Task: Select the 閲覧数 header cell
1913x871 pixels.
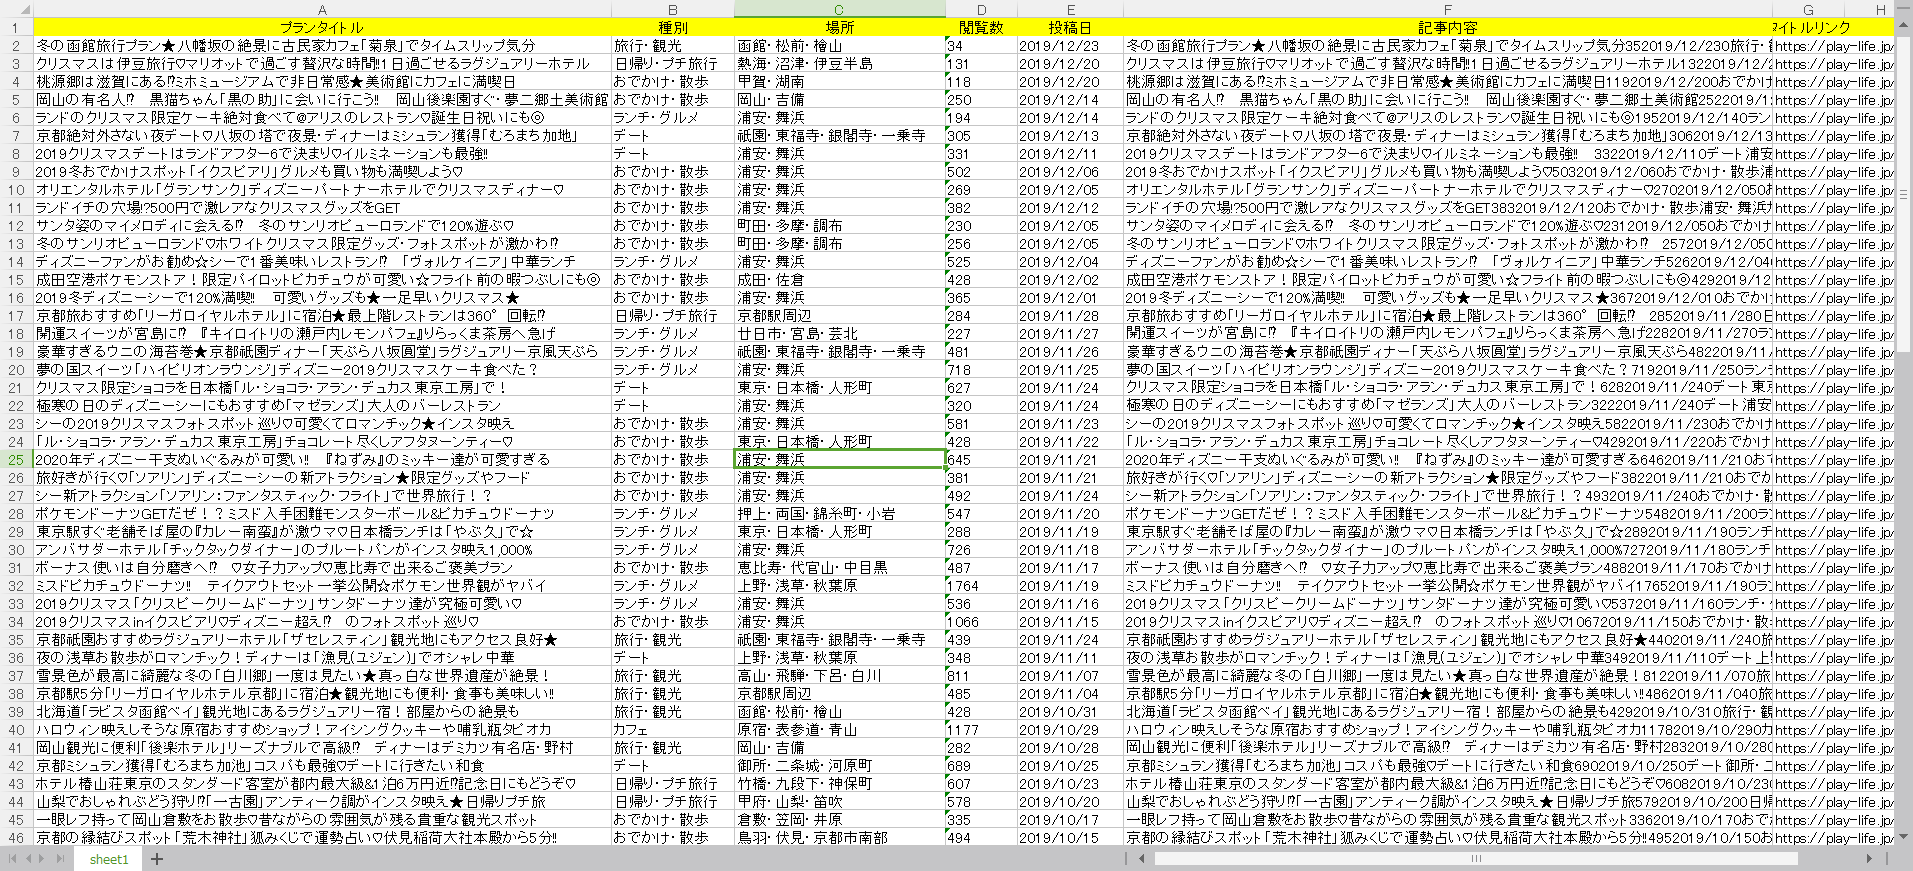Action: 981,28
